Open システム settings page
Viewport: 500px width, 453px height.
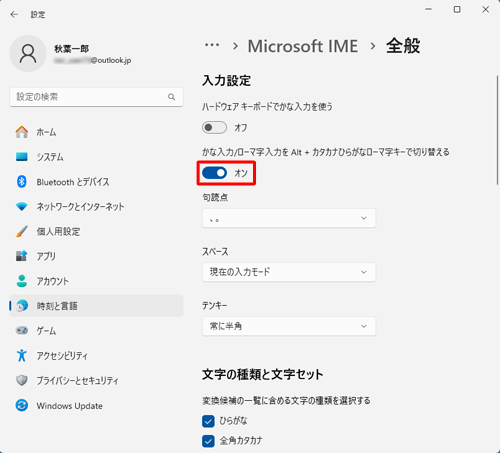coord(96,157)
